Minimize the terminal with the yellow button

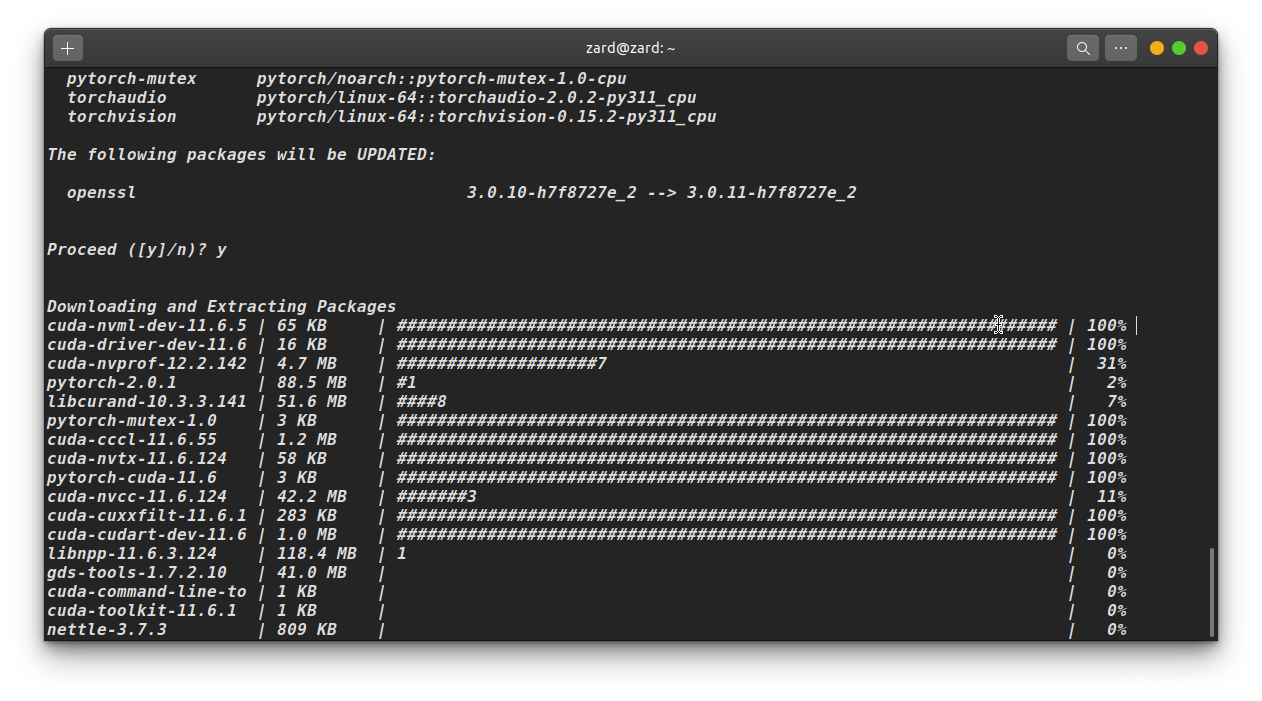1157,48
